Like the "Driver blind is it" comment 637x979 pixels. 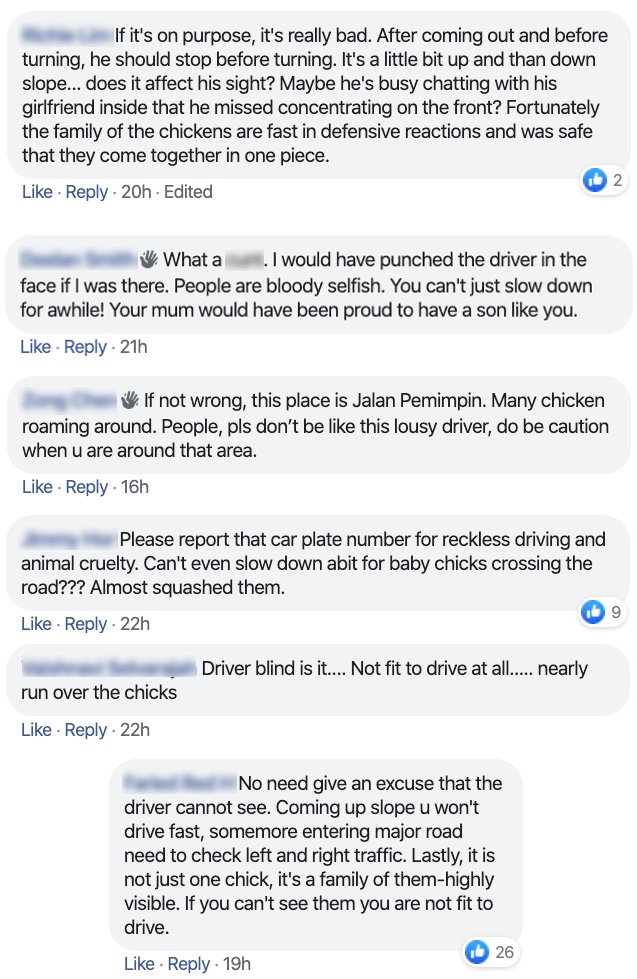[x=37, y=730]
